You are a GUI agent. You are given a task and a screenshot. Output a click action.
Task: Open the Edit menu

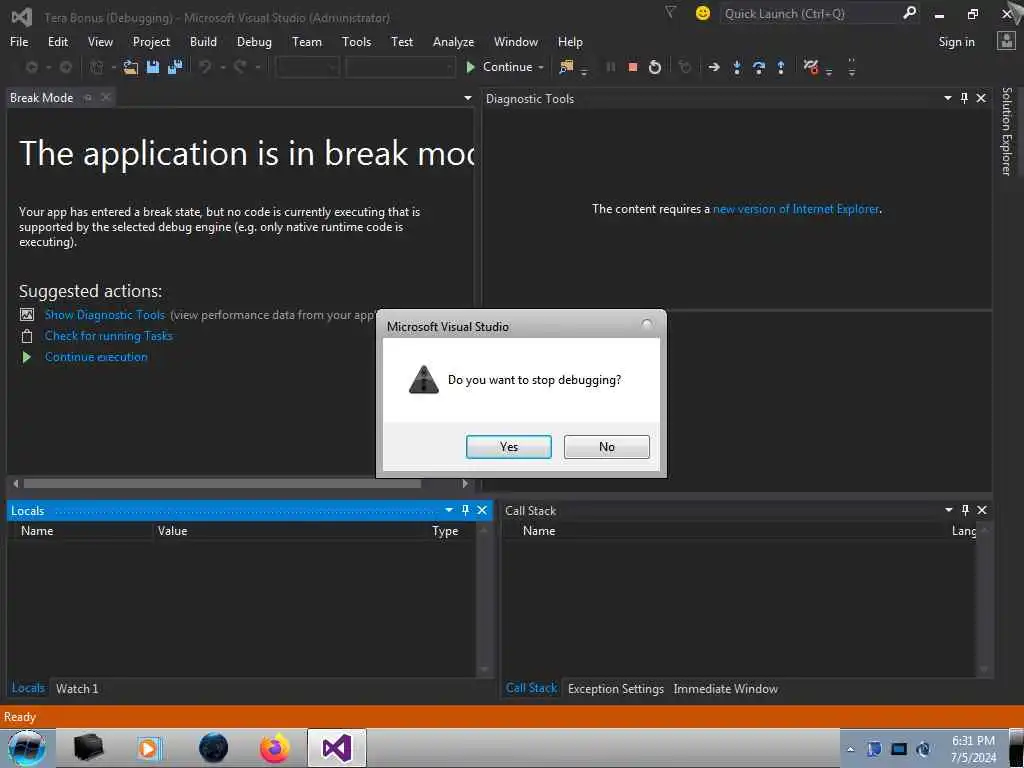tap(57, 42)
